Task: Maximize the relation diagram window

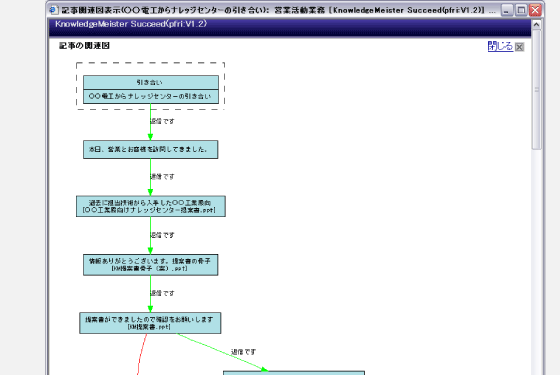Action: coord(521,10)
